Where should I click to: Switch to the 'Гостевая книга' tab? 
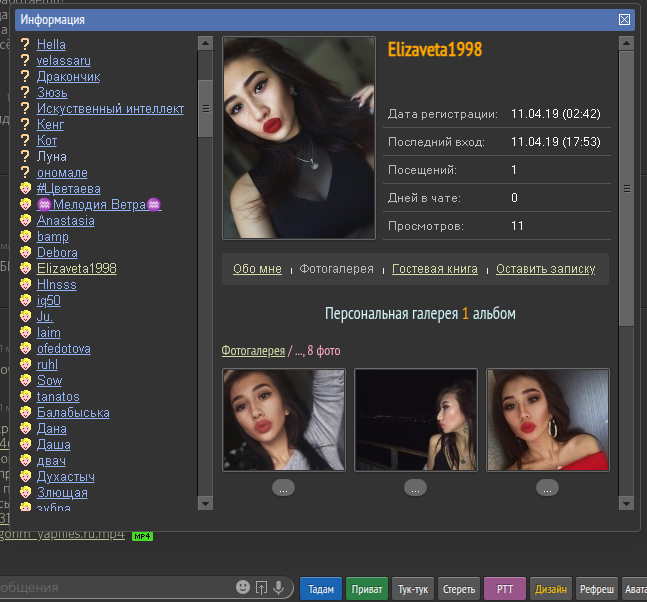pyautogui.click(x=435, y=269)
